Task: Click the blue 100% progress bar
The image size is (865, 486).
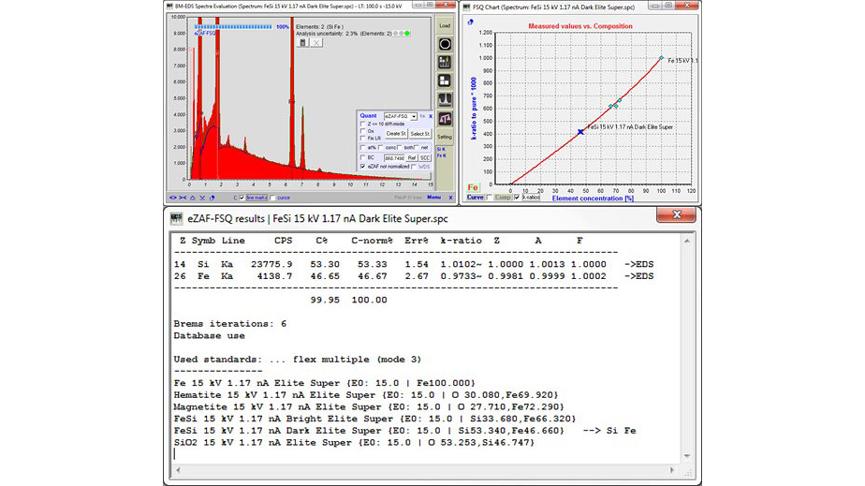Action: pyautogui.click(x=233, y=26)
